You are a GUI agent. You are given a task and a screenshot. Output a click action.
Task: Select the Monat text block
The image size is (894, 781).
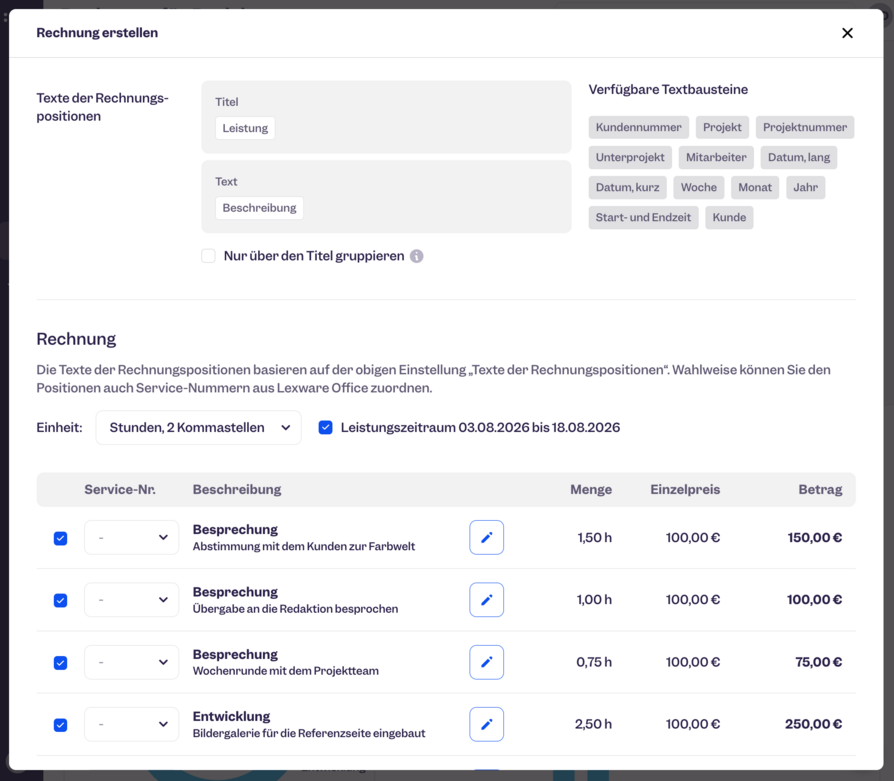[x=755, y=188]
